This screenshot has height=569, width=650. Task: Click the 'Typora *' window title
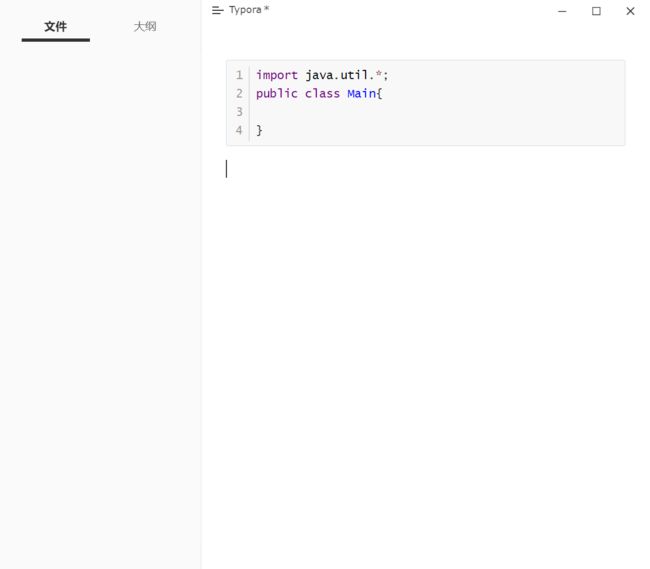[x=249, y=10]
